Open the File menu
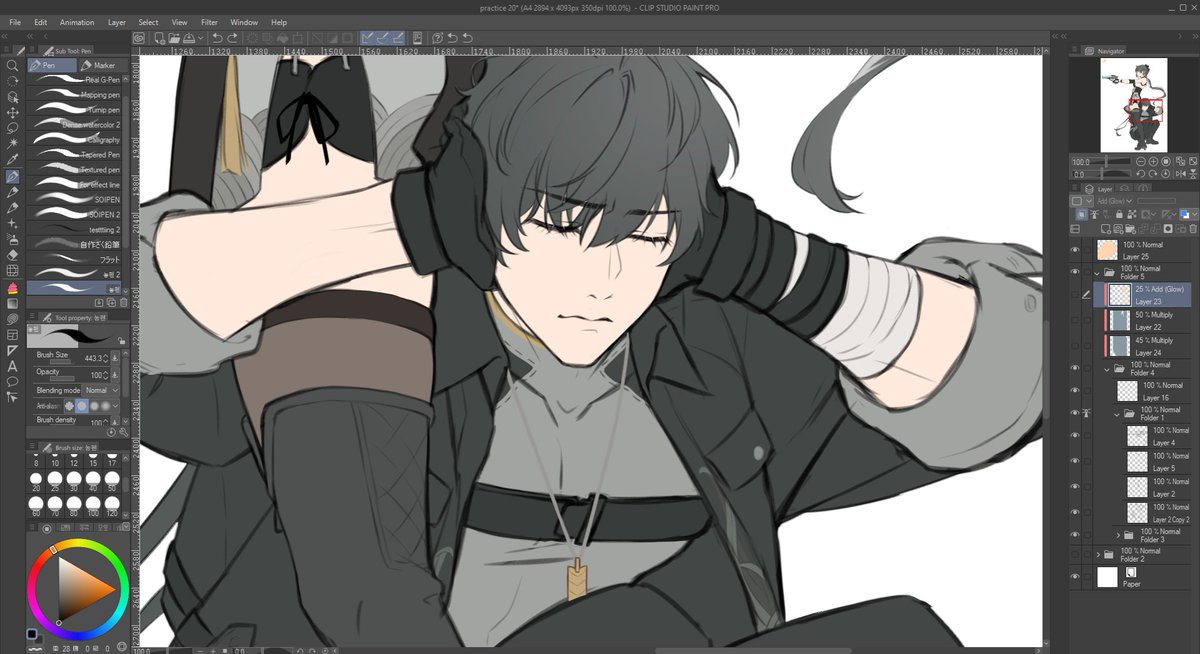The width and height of the screenshot is (1200, 654). (14, 22)
